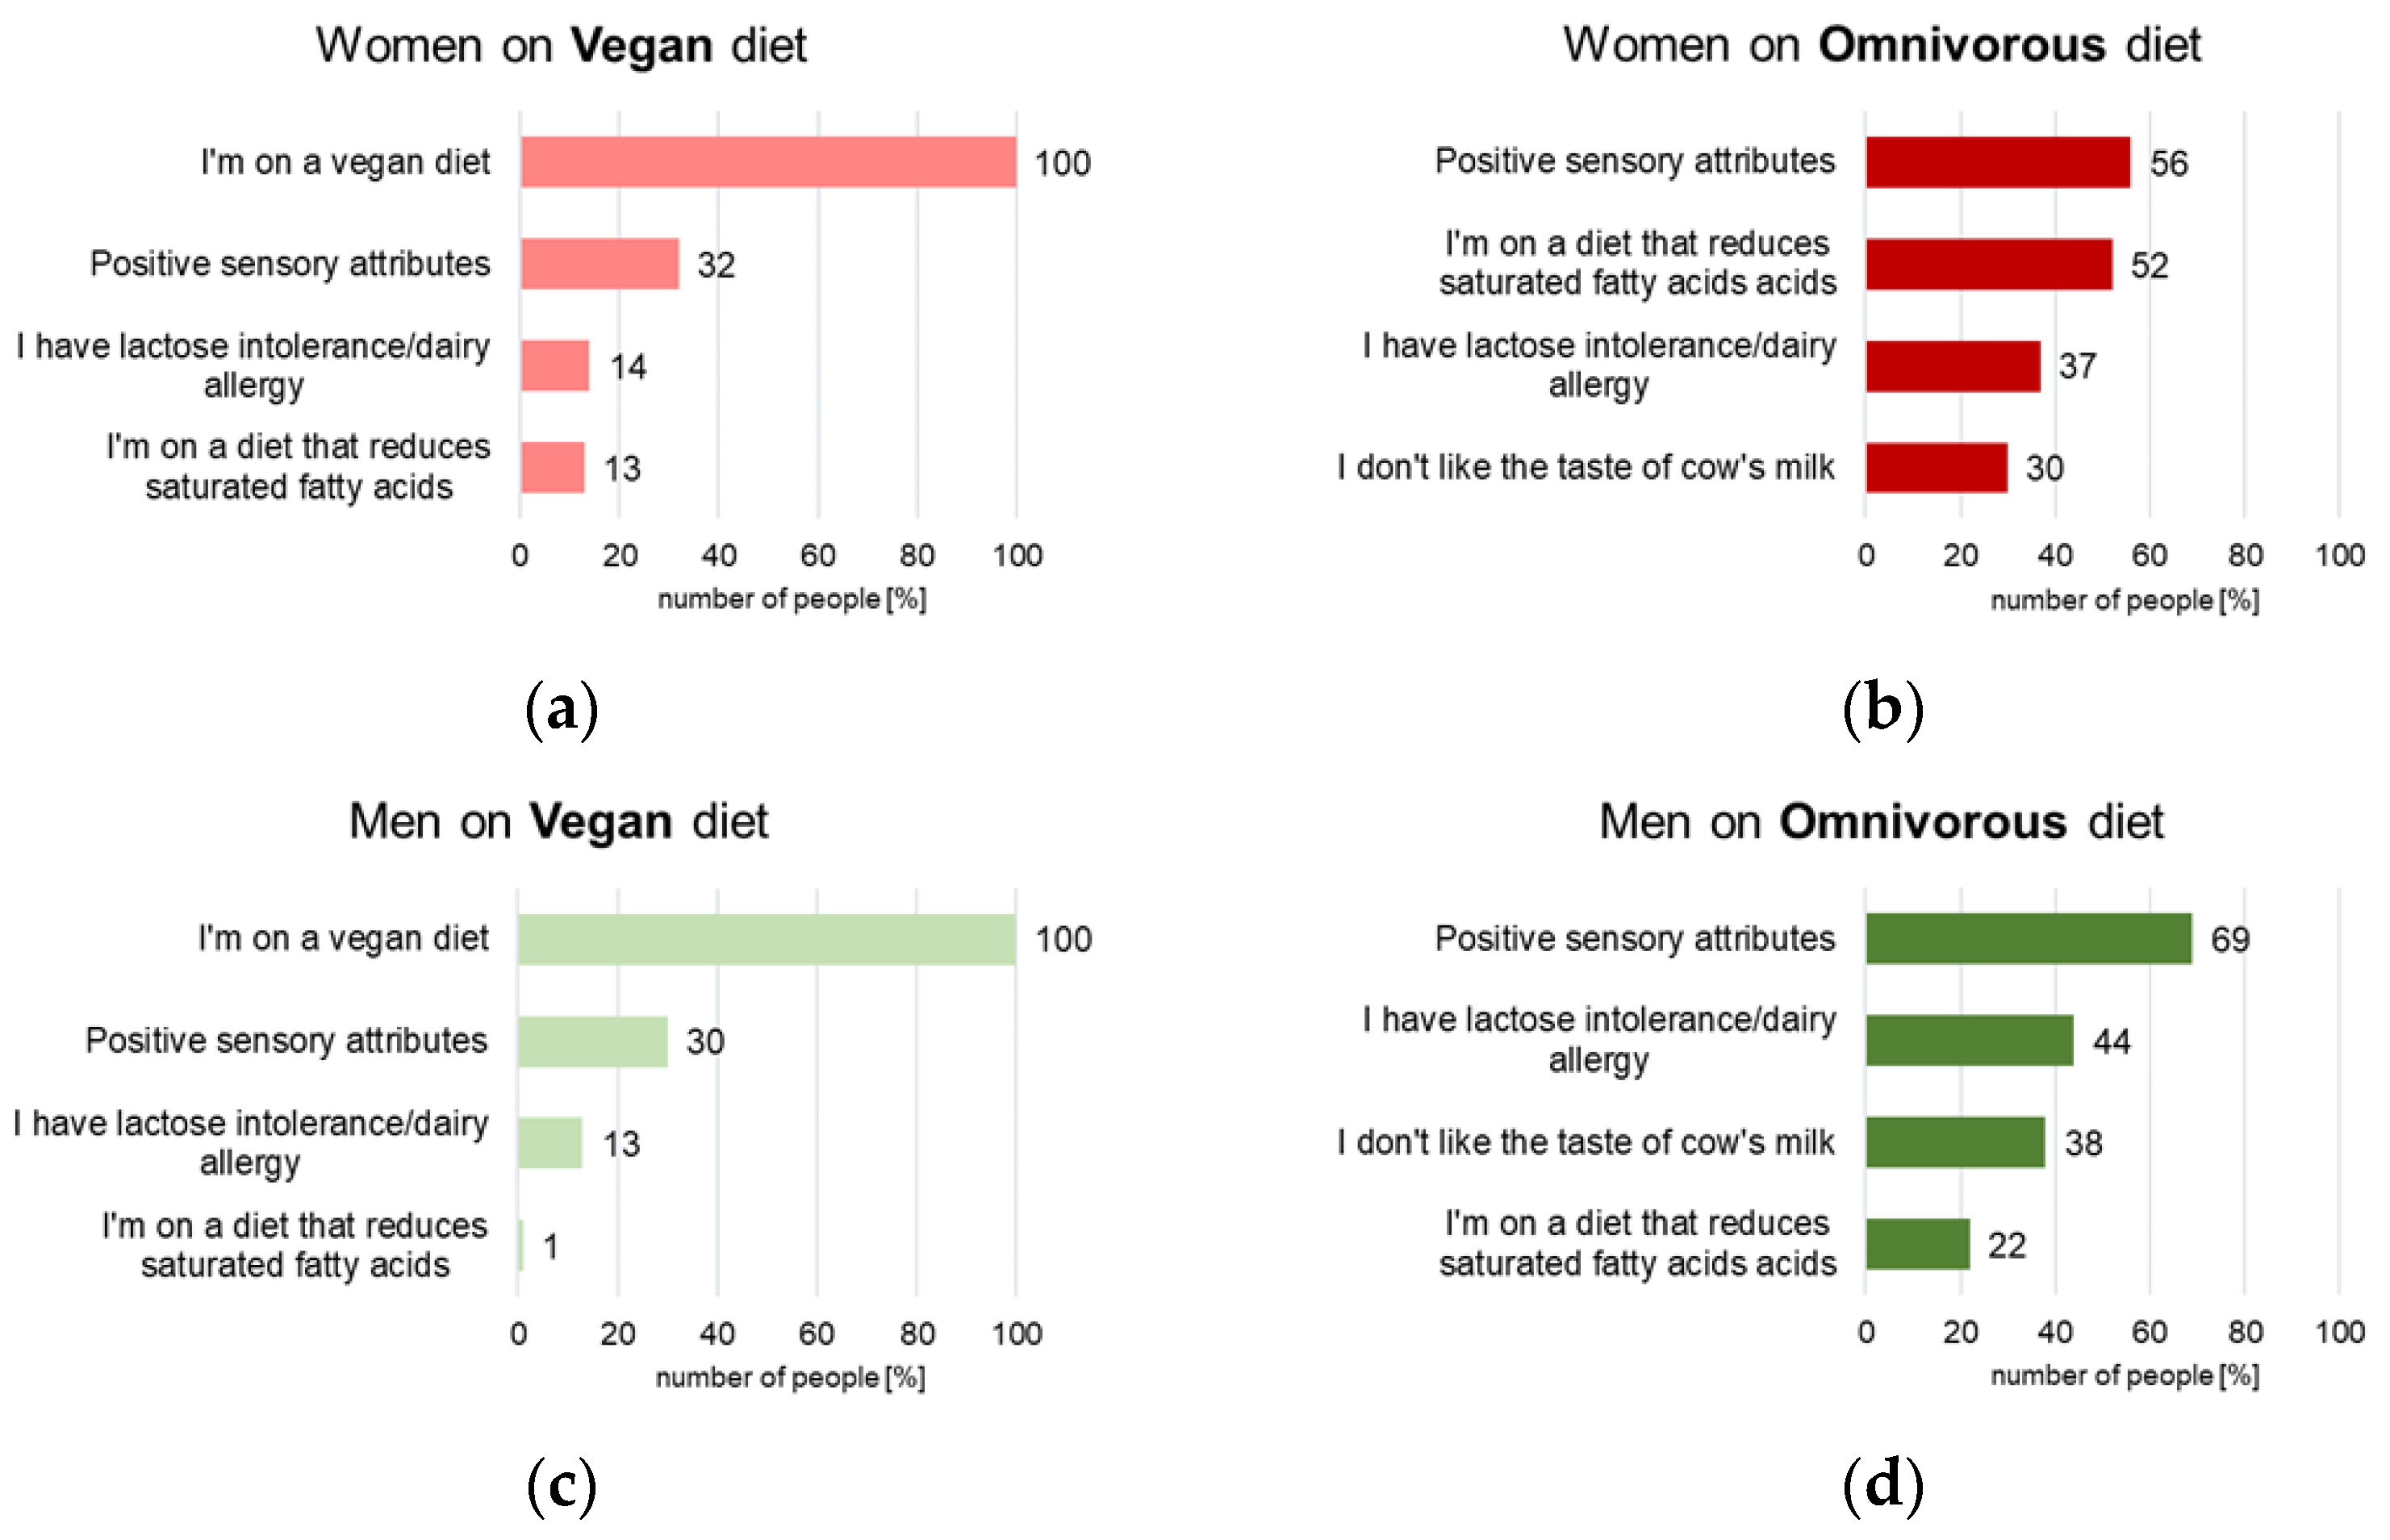Image resolution: width=2390 pixels, height=1540 pixels.
Task: Click the x-axis title under women omnivorous chart
Action: [x=2124, y=600]
